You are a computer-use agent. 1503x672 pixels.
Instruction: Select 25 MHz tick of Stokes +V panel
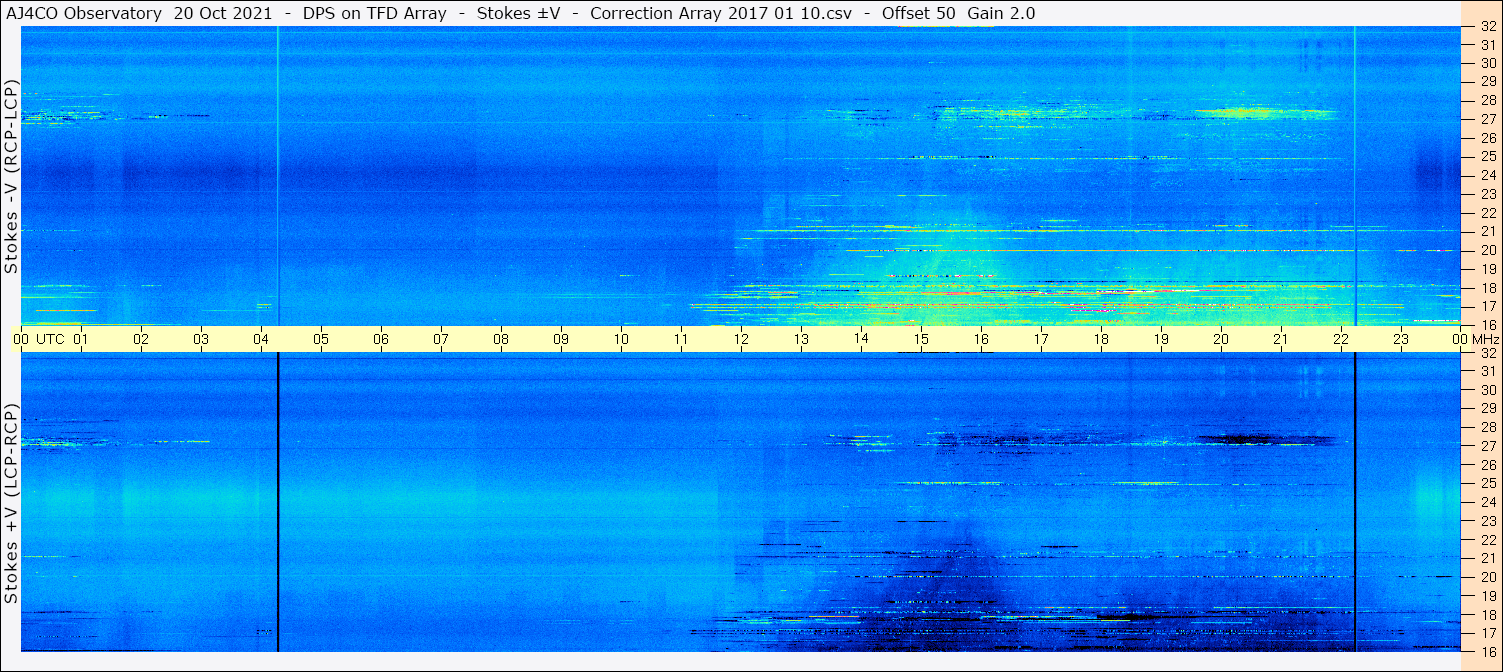click(x=1487, y=483)
